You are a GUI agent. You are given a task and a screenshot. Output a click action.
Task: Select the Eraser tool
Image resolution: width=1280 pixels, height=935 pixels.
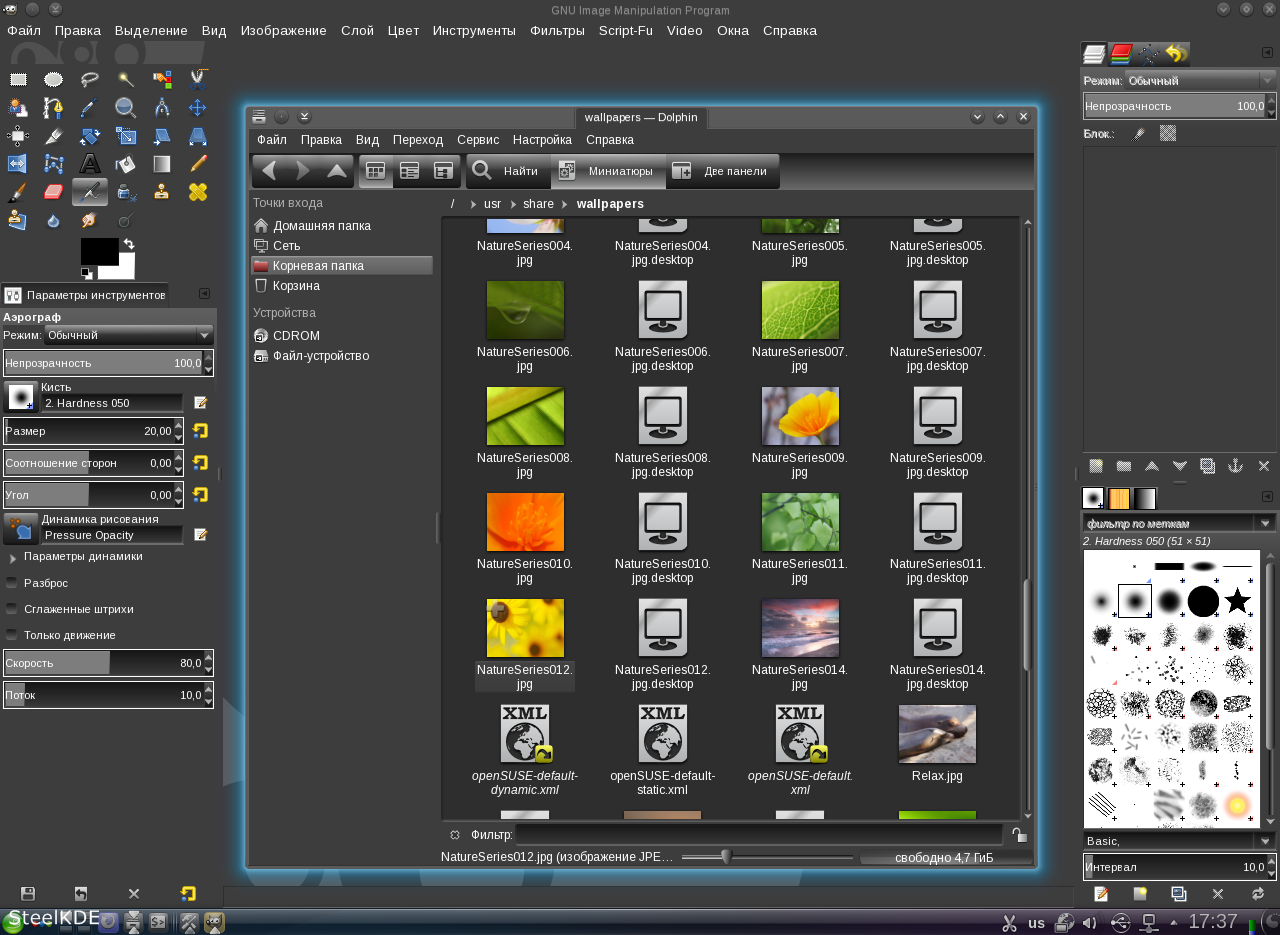tap(54, 192)
